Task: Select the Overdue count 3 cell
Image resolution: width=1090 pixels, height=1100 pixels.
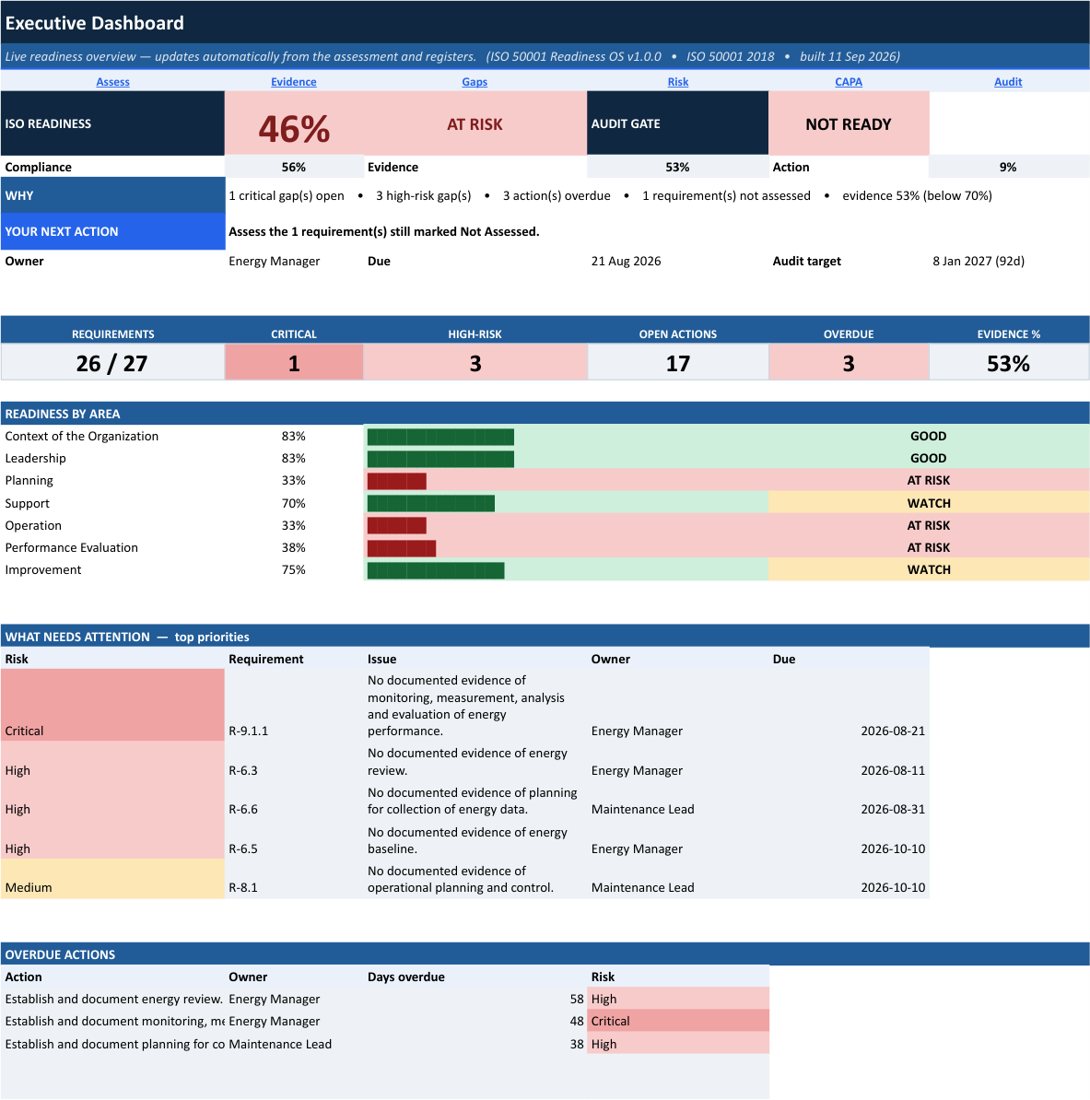Action: coord(848,363)
